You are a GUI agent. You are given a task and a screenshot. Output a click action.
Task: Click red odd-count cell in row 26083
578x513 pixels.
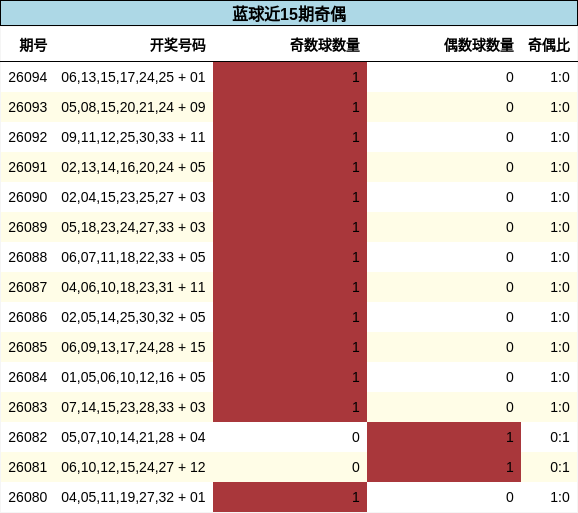pos(290,407)
